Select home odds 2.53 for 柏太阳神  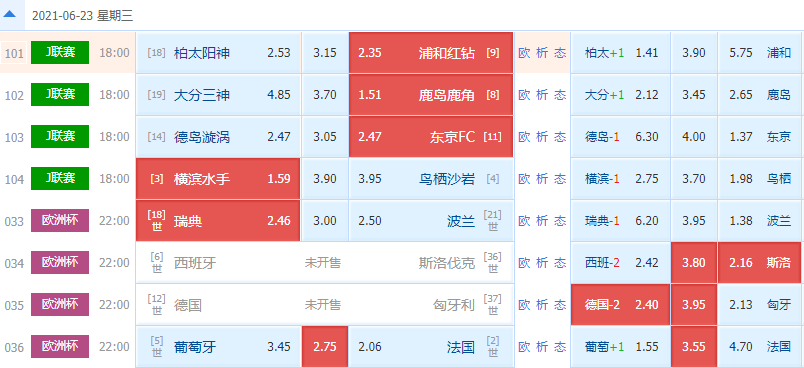tap(218, 53)
